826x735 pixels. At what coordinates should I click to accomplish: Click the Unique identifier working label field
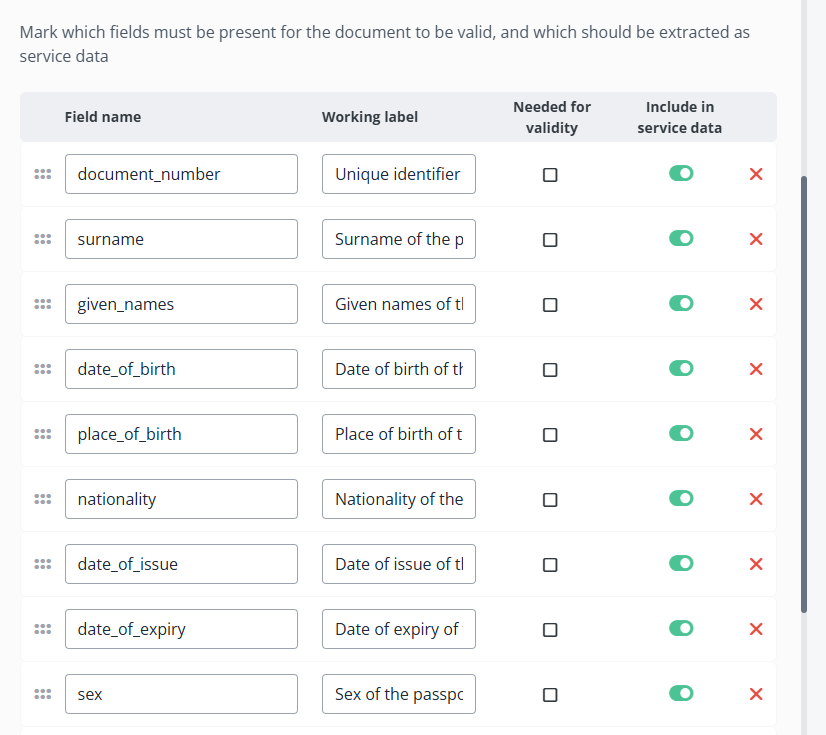(x=399, y=174)
